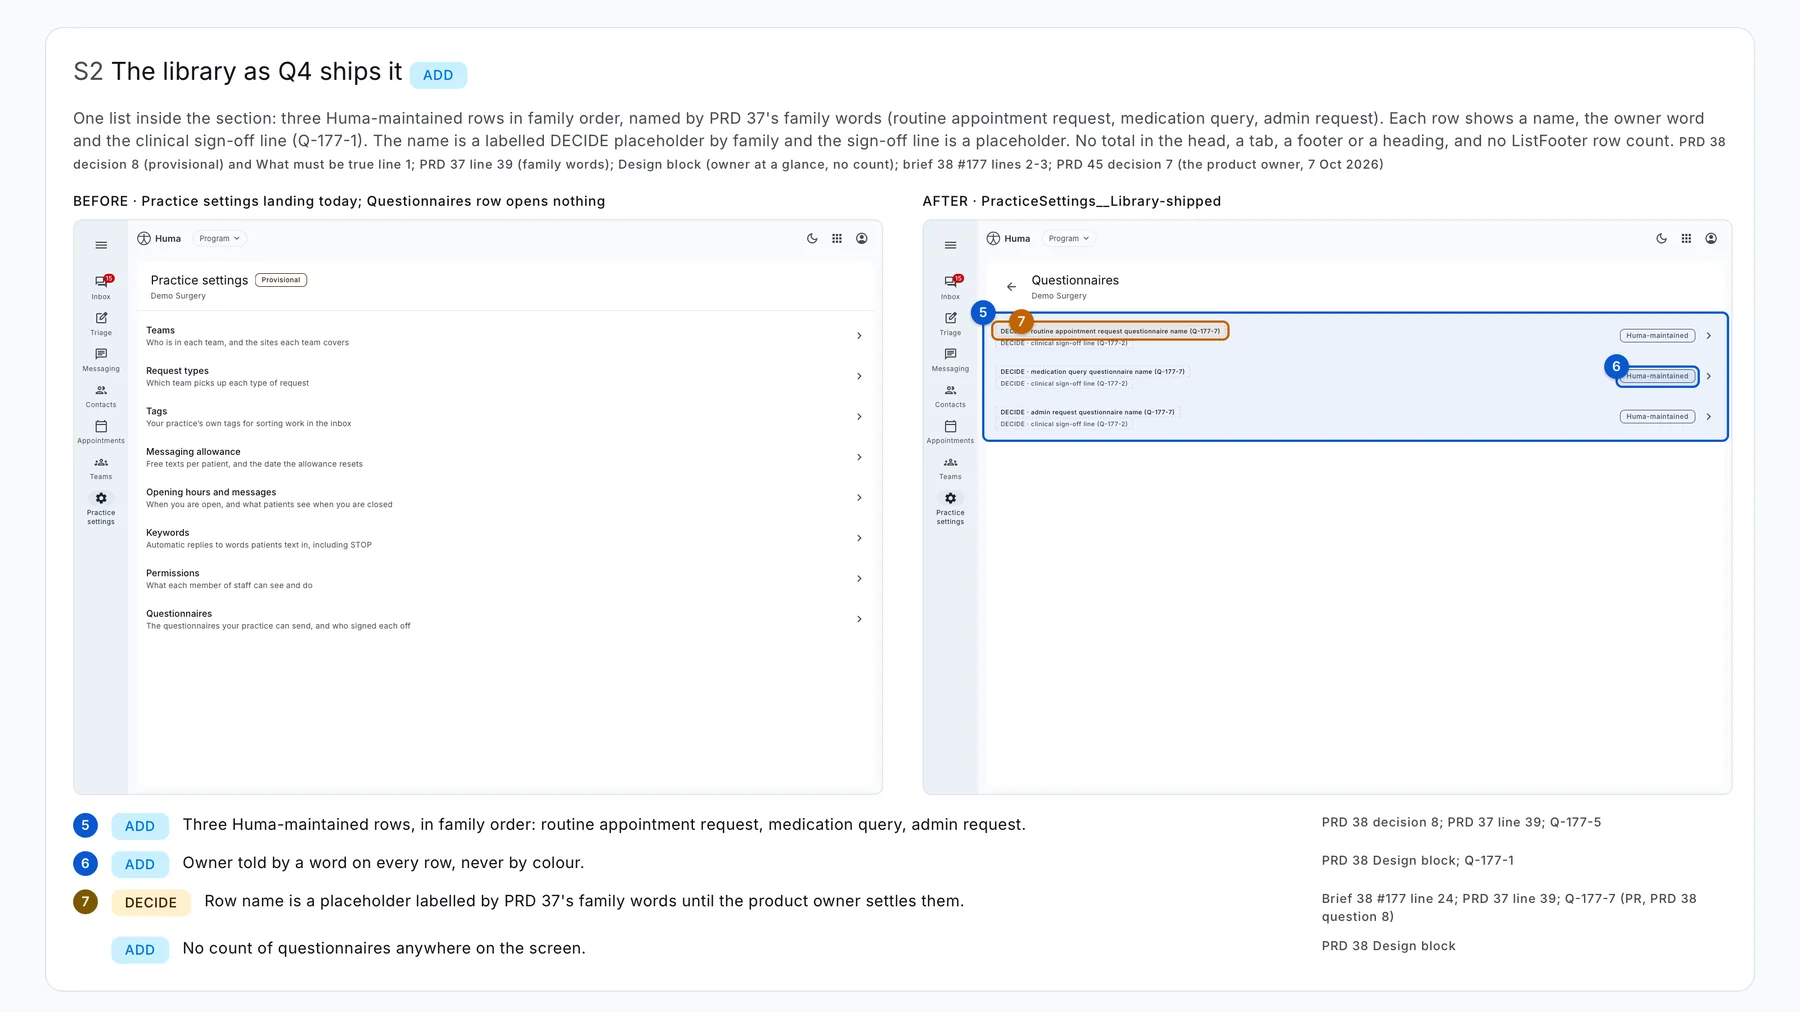This screenshot has width=1800, height=1012.
Task: Switch dark mode moon icon in AFTER panel
Action: (x=1661, y=238)
